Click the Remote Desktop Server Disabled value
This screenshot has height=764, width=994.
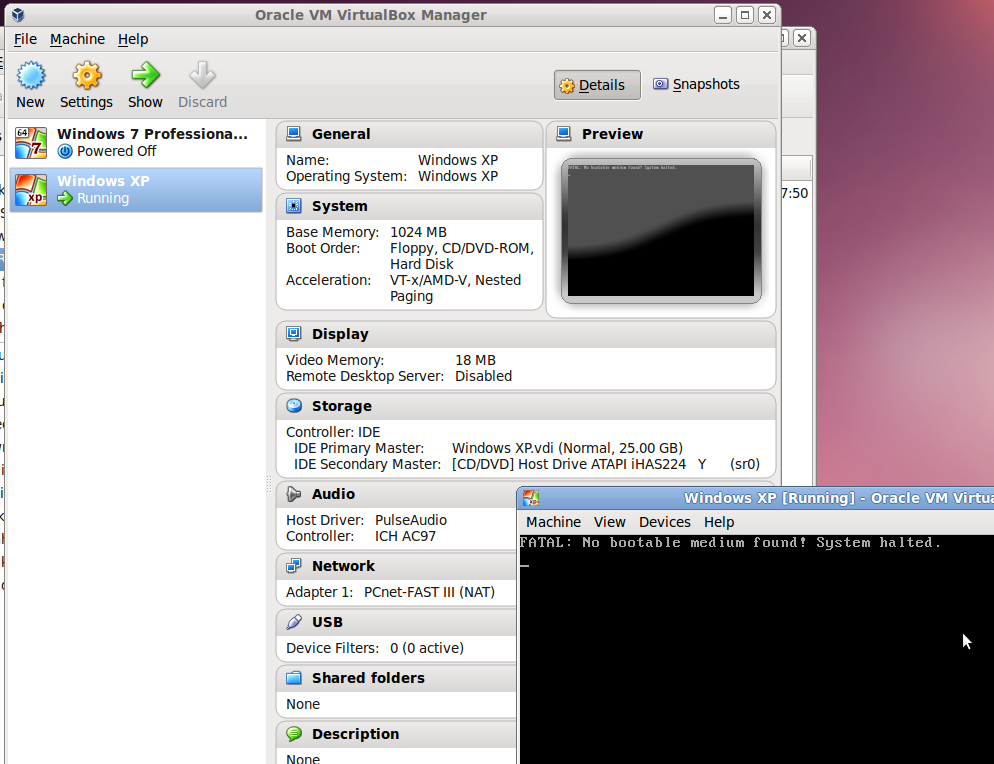(483, 376)
